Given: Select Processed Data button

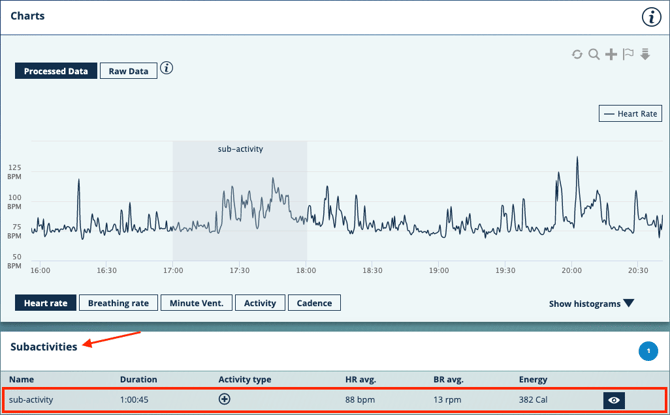Looking at the screenshot, I should [56, 71].
